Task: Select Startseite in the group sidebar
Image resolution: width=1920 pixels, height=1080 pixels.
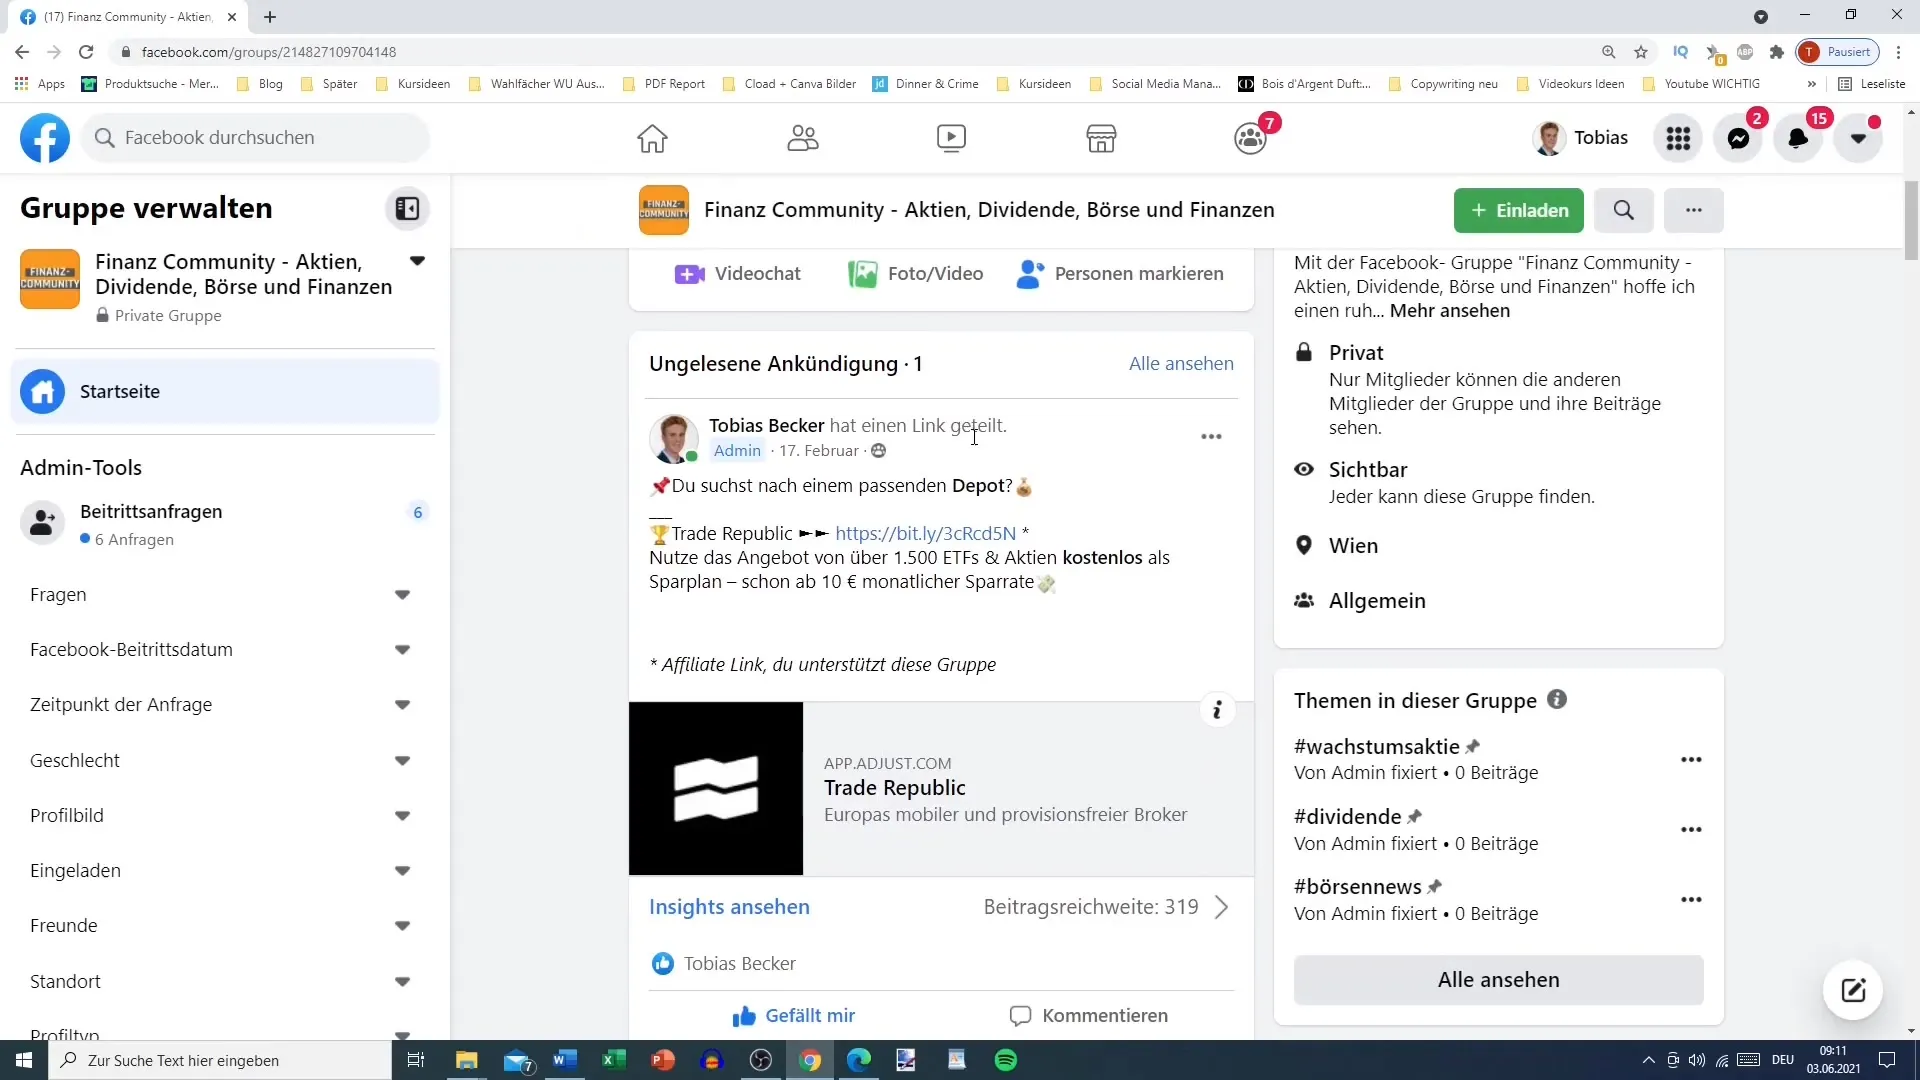Action: (x=225, y=392)
